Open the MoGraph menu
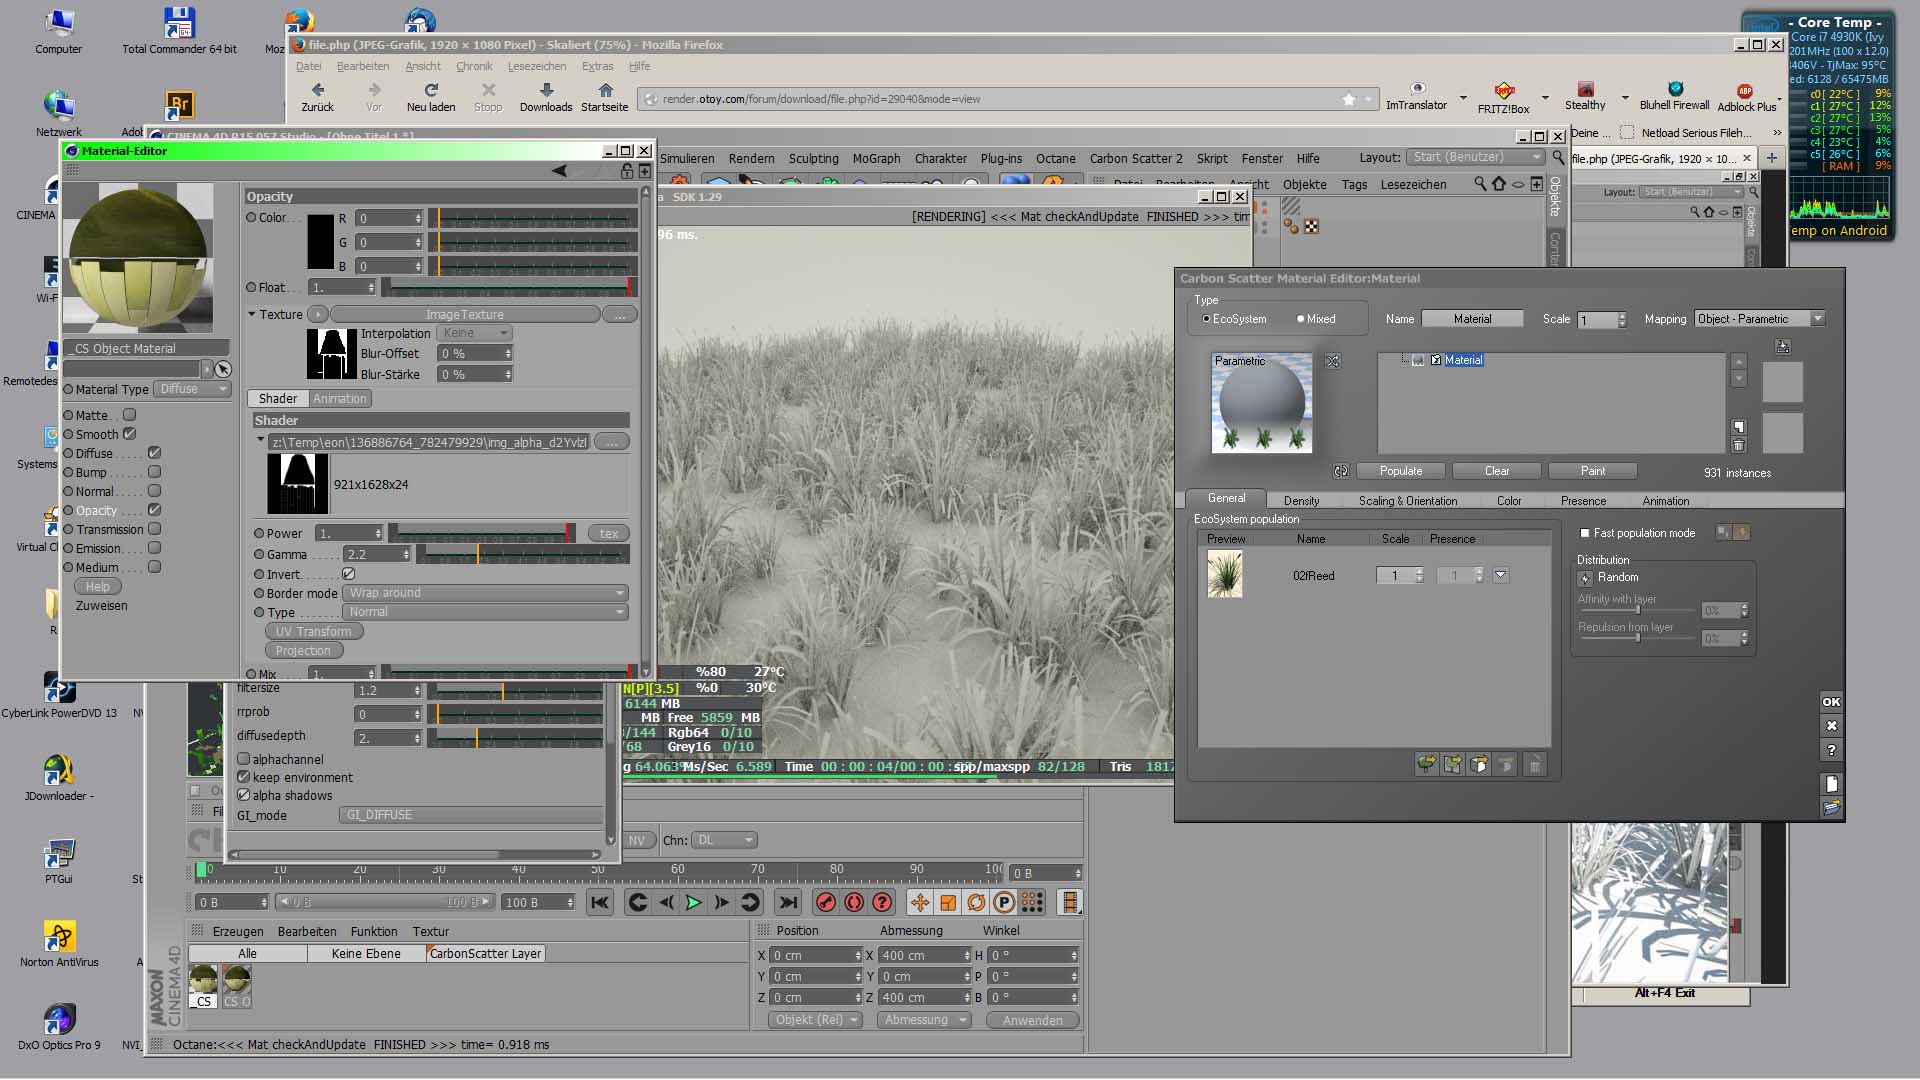Screen dimensions: 1920x1080 [876, 158]
